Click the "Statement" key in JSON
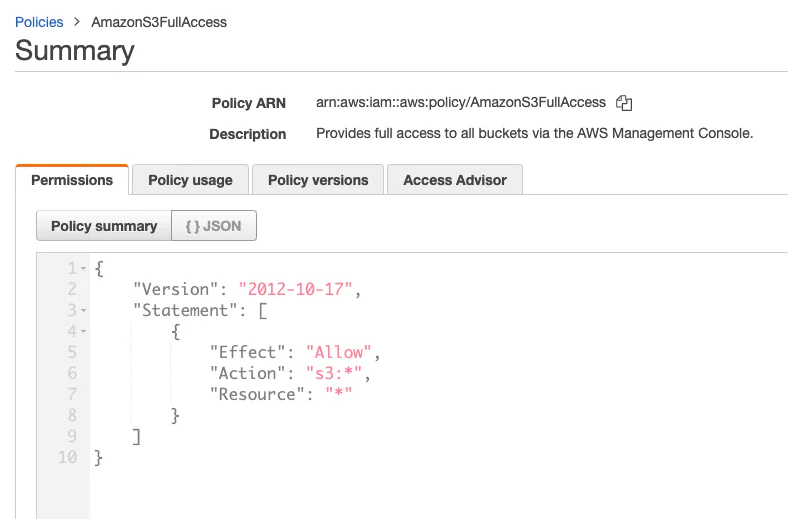The height and width of the screenshot is (519, 788). [185, 310]
